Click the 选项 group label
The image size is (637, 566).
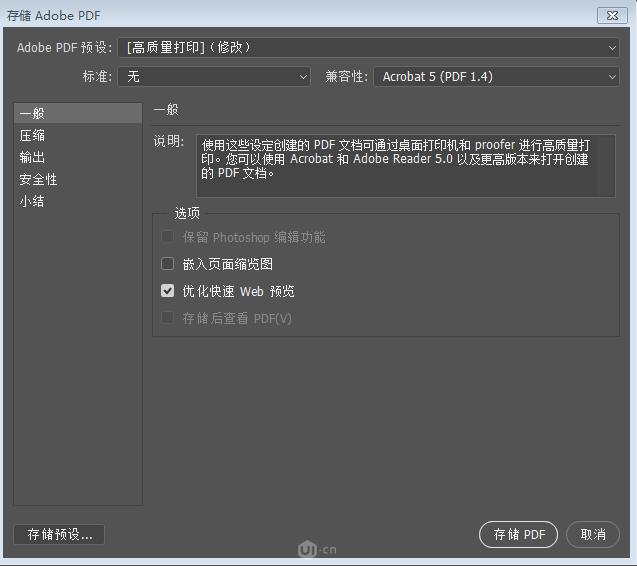coord(187,213)
